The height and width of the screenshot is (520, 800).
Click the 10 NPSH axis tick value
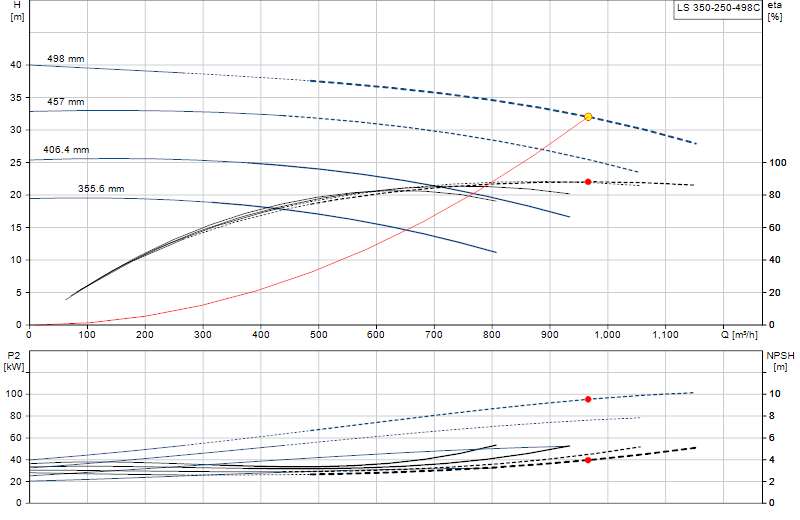click(775, 393)
